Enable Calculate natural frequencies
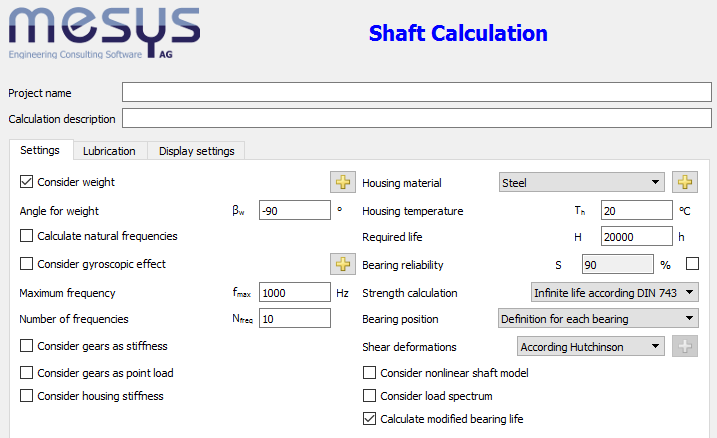Image resolution: width=717 pixels, height=438 pixels. pyautogui.click(x=27, y=236)
